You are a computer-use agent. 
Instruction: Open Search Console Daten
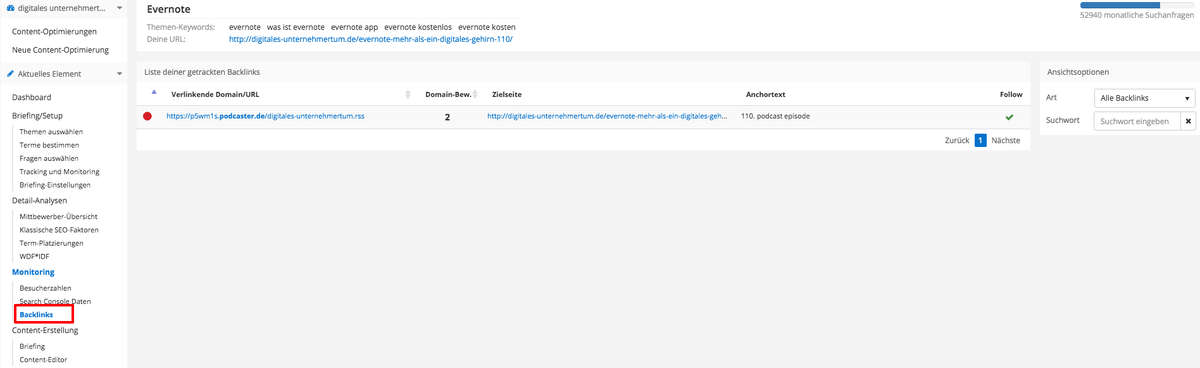(x=55, y=301)
